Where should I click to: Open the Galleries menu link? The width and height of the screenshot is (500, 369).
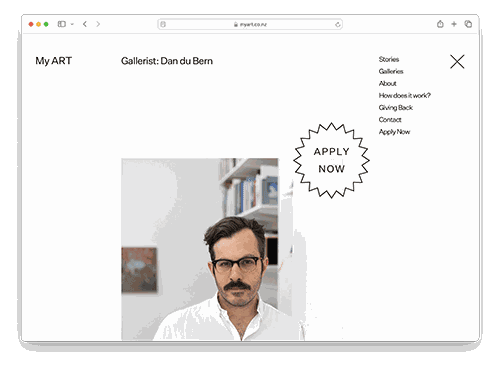click(x=391, y=71)
